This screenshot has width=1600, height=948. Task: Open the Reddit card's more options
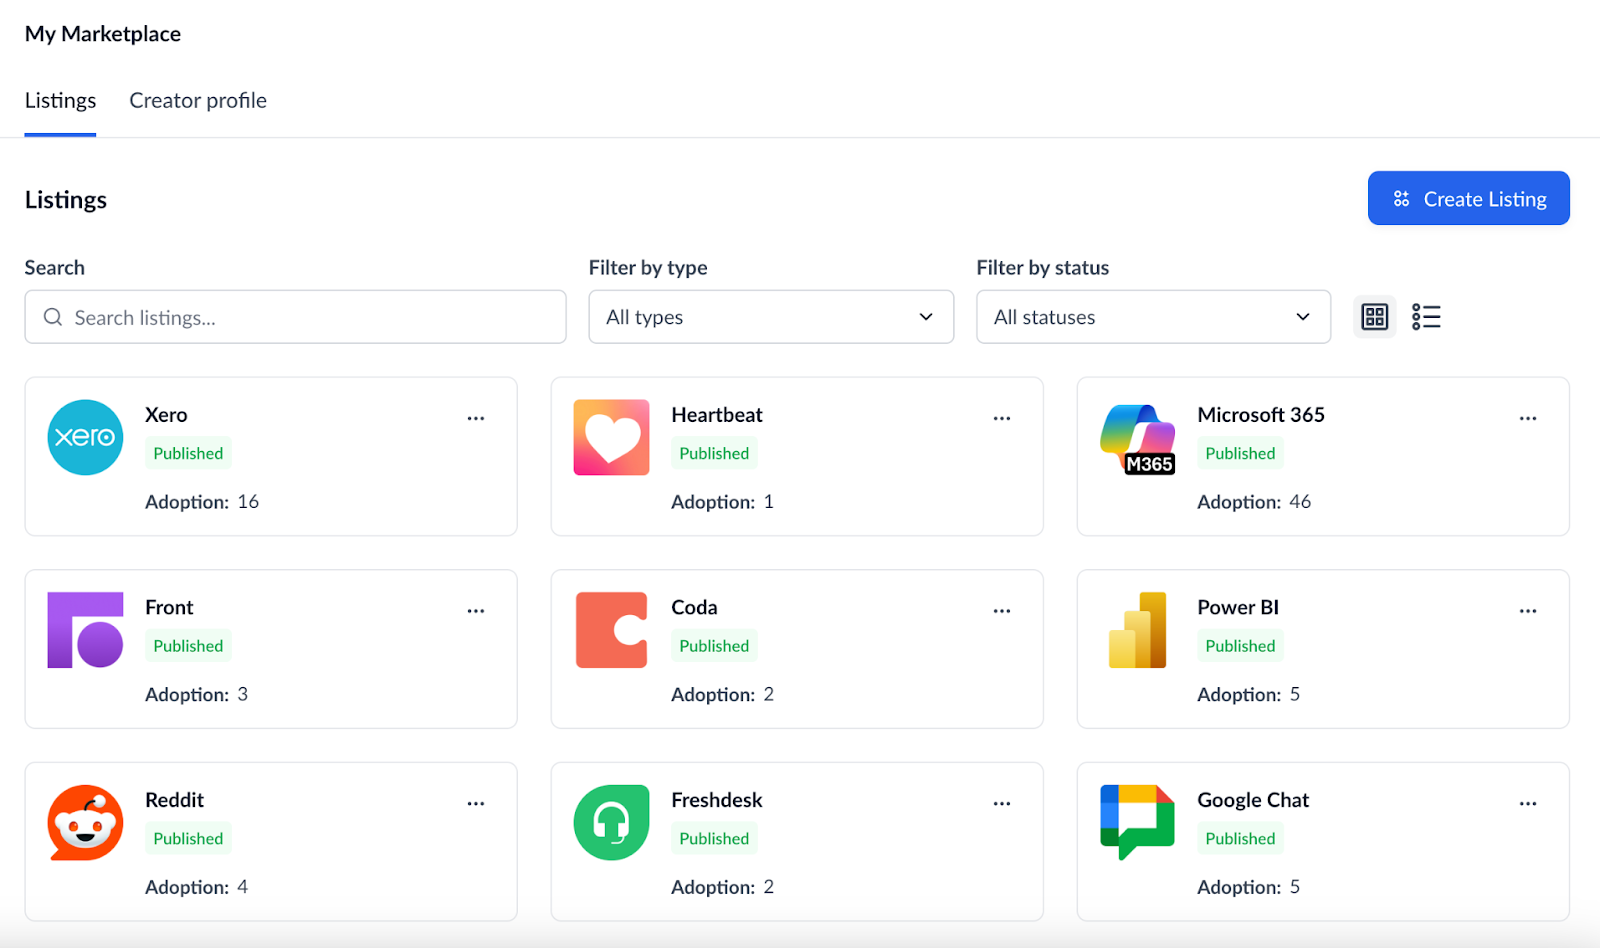[x=476, y=803]
